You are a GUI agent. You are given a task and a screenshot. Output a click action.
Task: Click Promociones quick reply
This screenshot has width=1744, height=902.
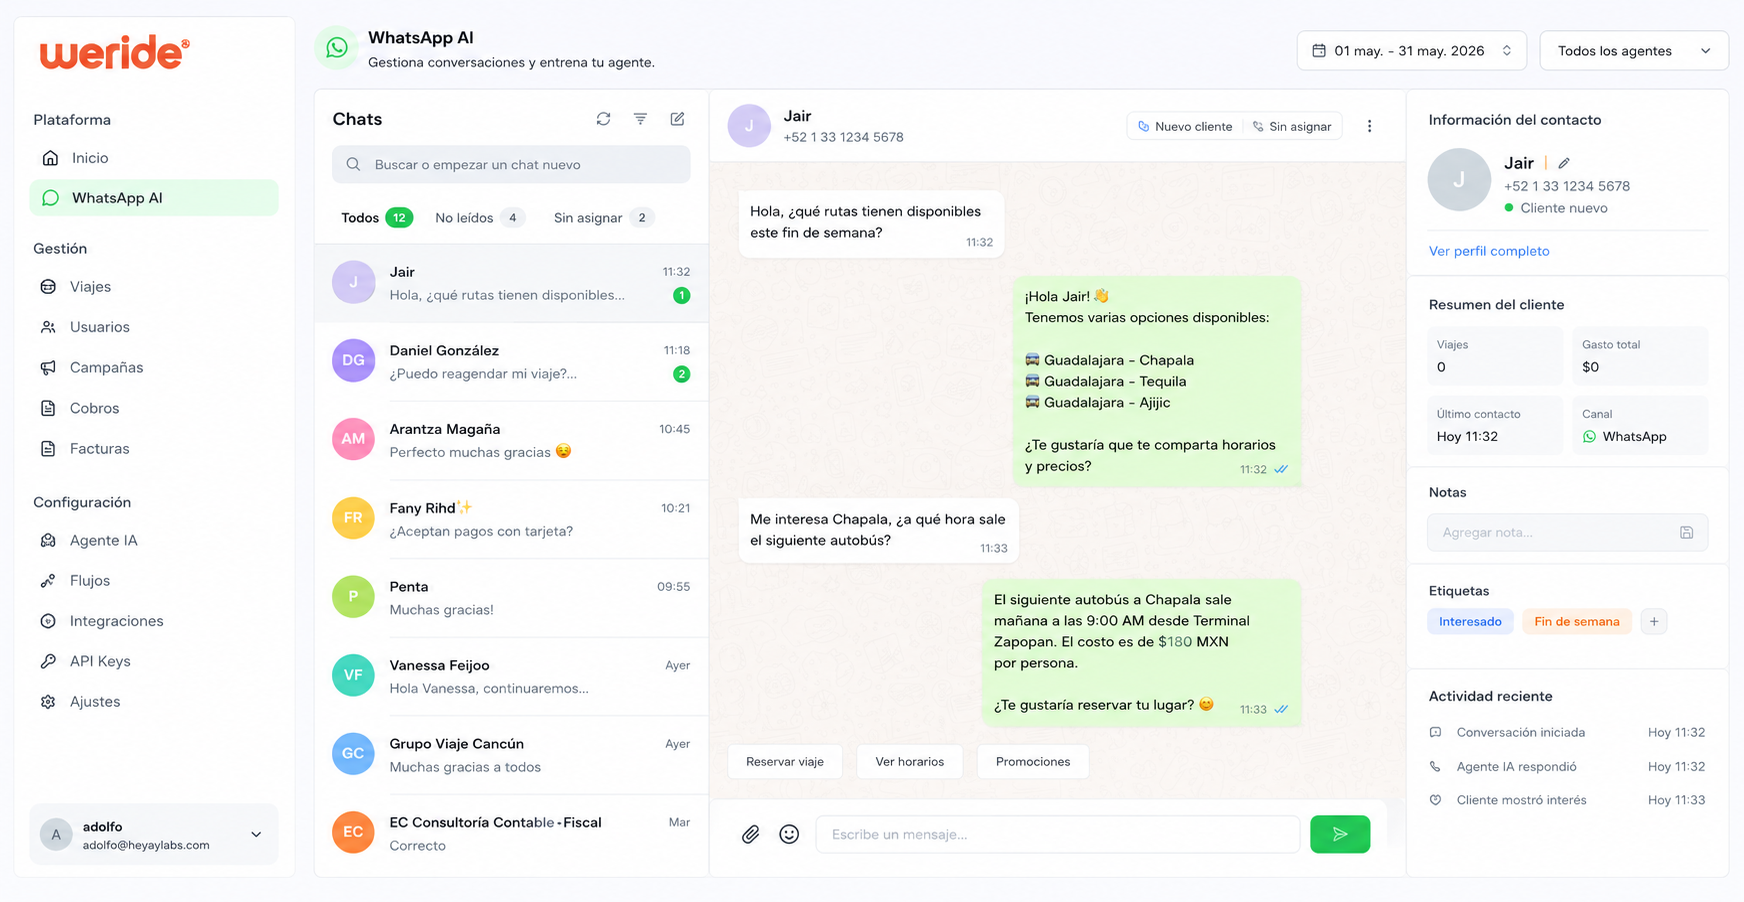click(1033, 762)
